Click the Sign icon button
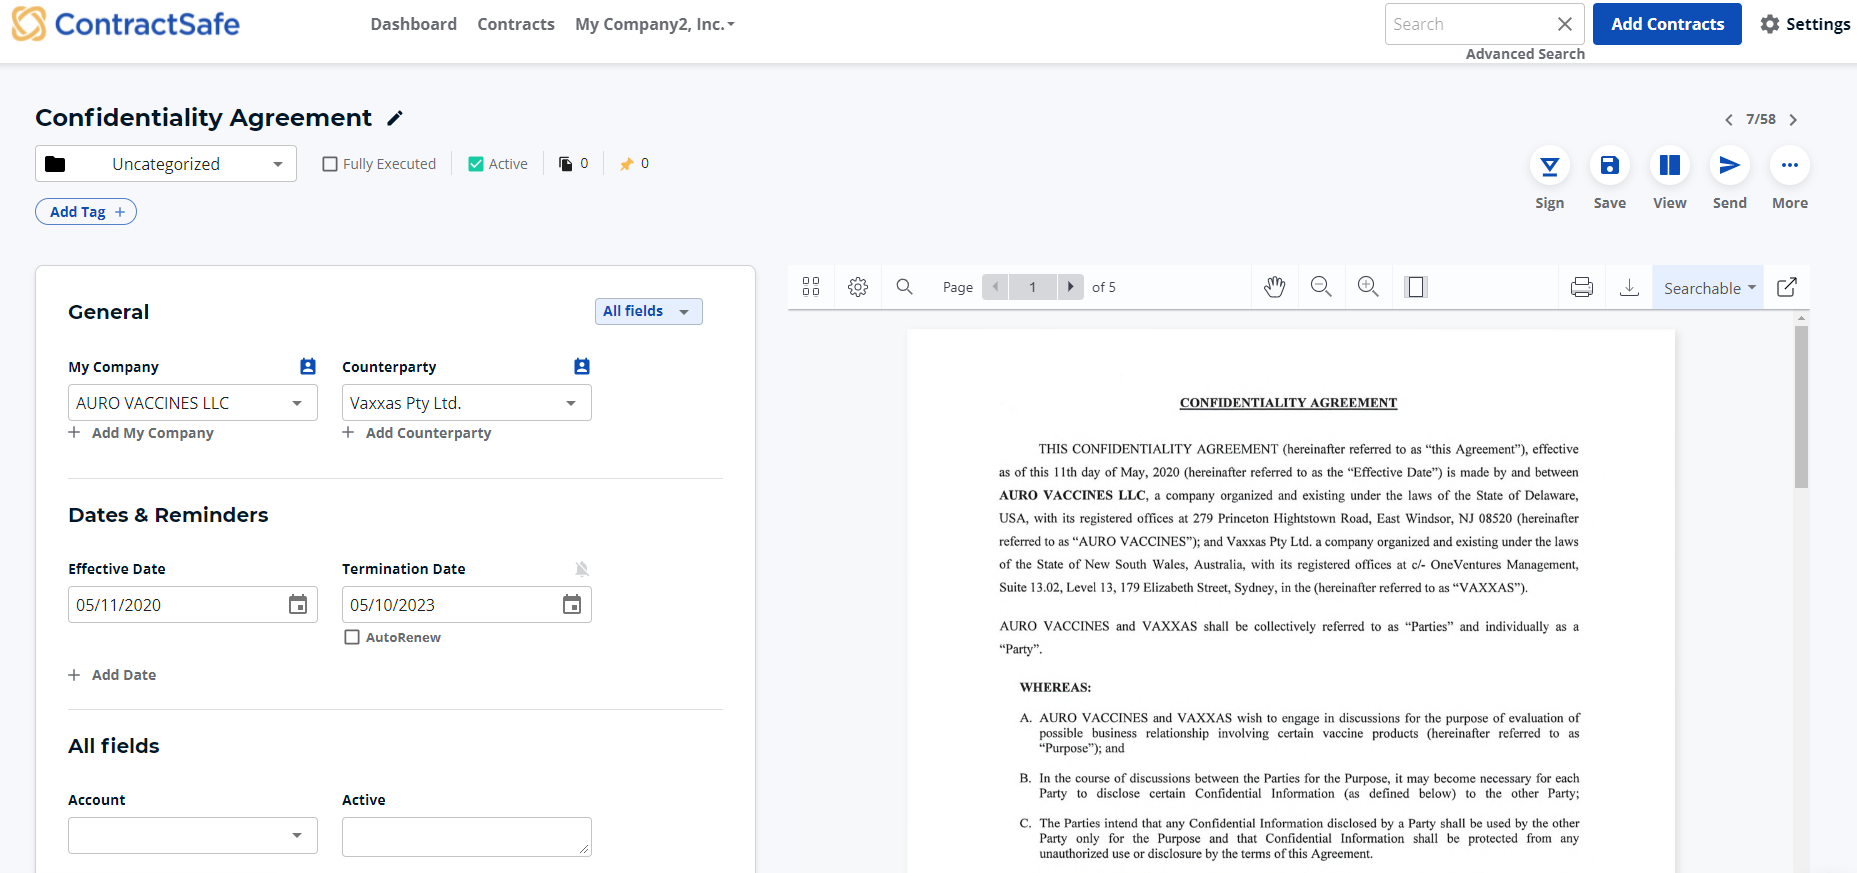 click(x=1549, y=166)
